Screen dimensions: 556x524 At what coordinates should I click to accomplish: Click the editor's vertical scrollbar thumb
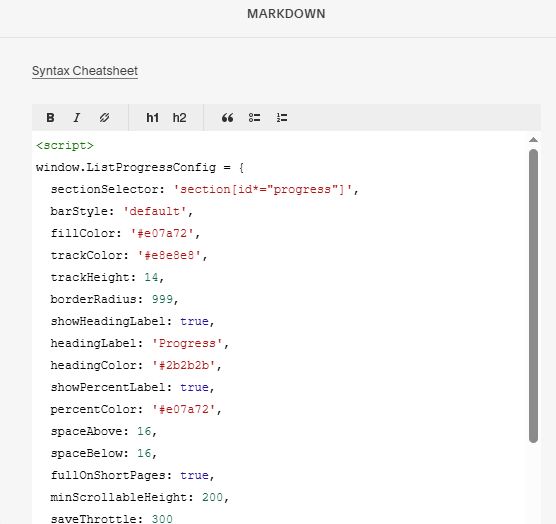[x=533, y=296]
